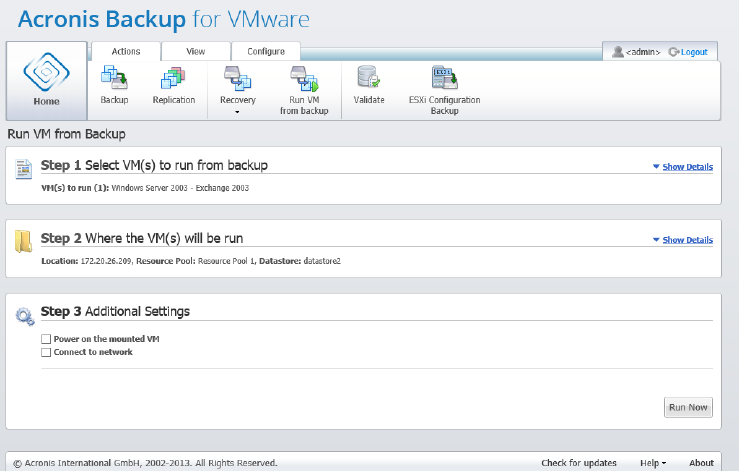Viewport: 739px width, 471px height.
Task: Open ESXi Configuration Backup
Action: pos(444,79)
